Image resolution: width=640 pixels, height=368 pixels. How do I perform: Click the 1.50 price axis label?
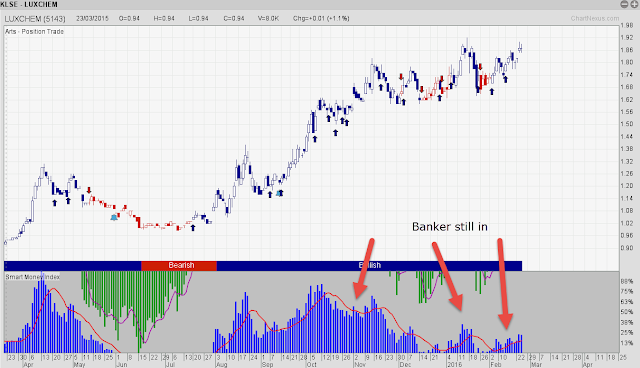pyautogui.click(x=627, y=124)
